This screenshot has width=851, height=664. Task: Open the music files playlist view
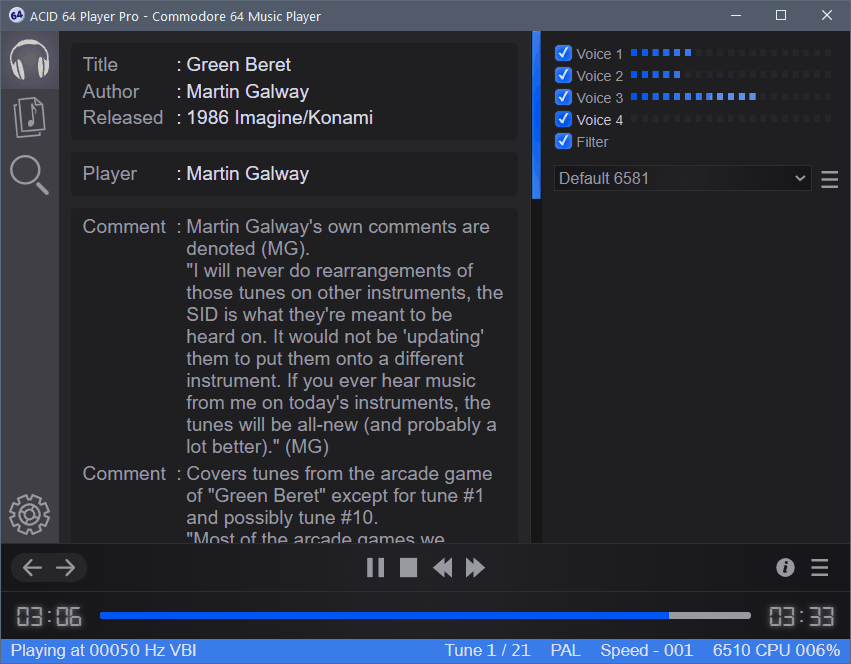29,117
